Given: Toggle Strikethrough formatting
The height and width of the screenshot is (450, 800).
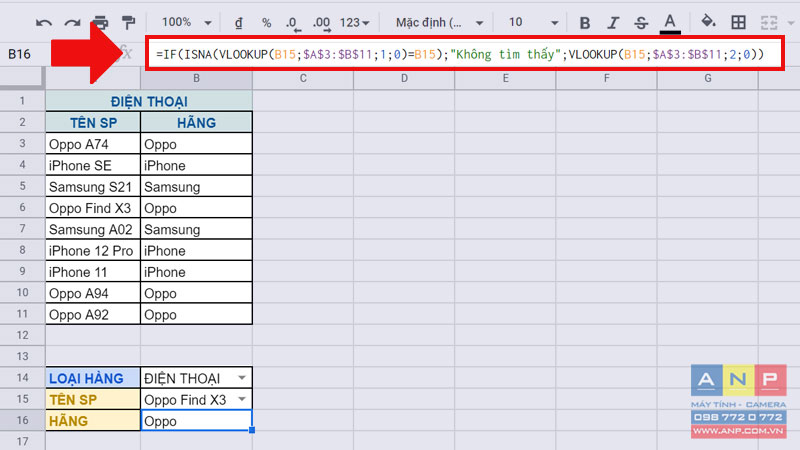Looking at the screenshot, I should 641,22.
